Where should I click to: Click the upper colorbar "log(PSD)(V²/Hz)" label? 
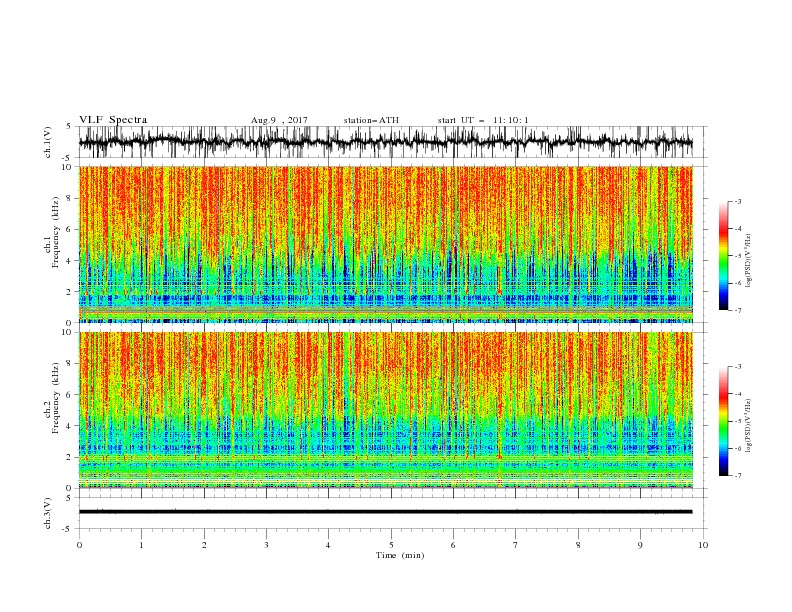coord(748,261)
